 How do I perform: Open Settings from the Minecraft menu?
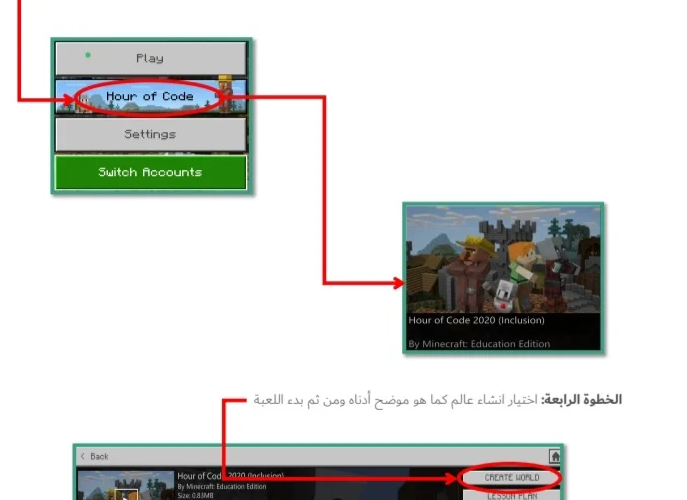click(x=151, y=134)
